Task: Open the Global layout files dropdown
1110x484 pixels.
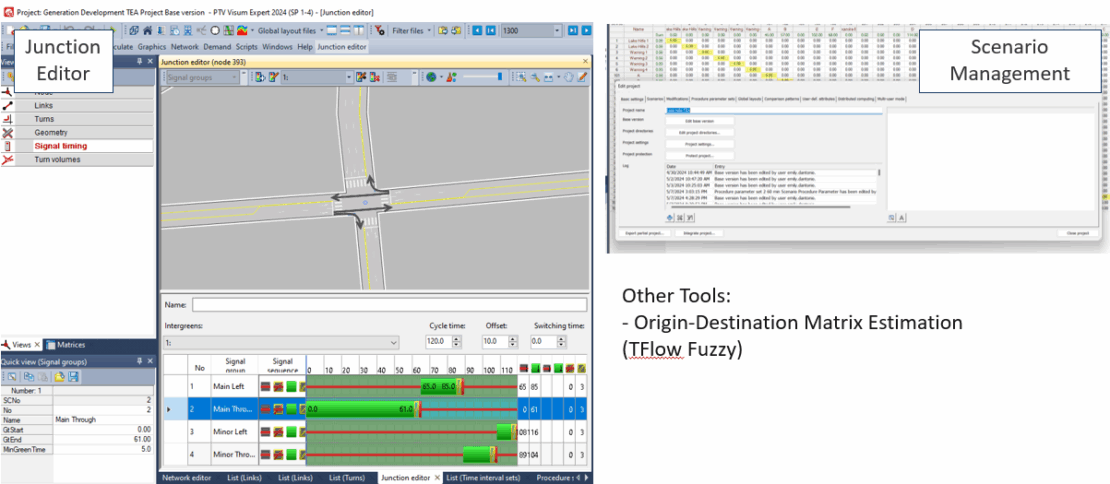Action: coord(321,30)
